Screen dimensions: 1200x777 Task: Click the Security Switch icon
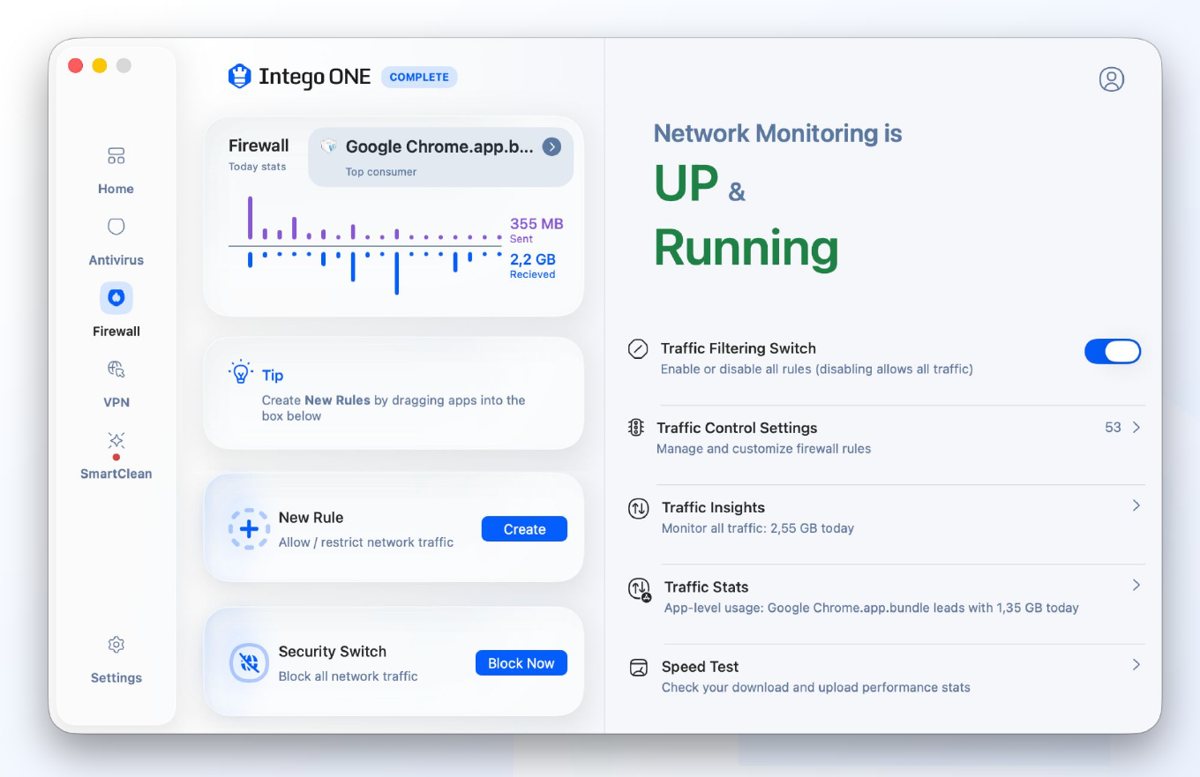pyautogui.click(x=249, y=663)
